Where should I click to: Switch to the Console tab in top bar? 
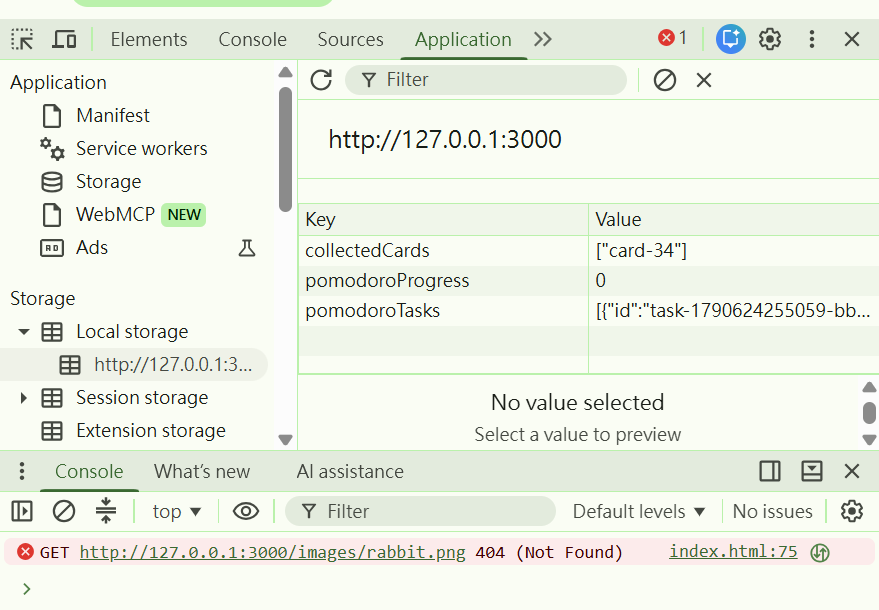[252, 39]
